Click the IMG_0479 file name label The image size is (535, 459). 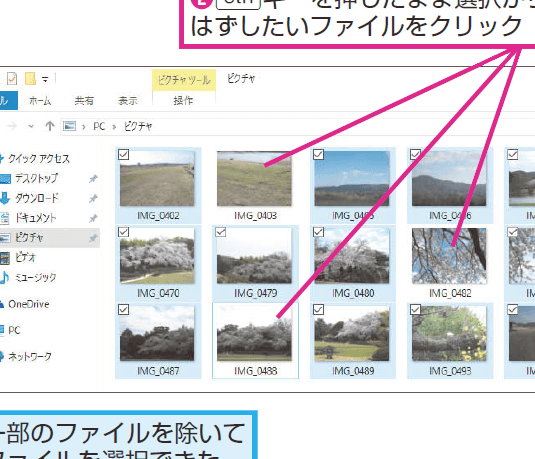click(256, 293)
